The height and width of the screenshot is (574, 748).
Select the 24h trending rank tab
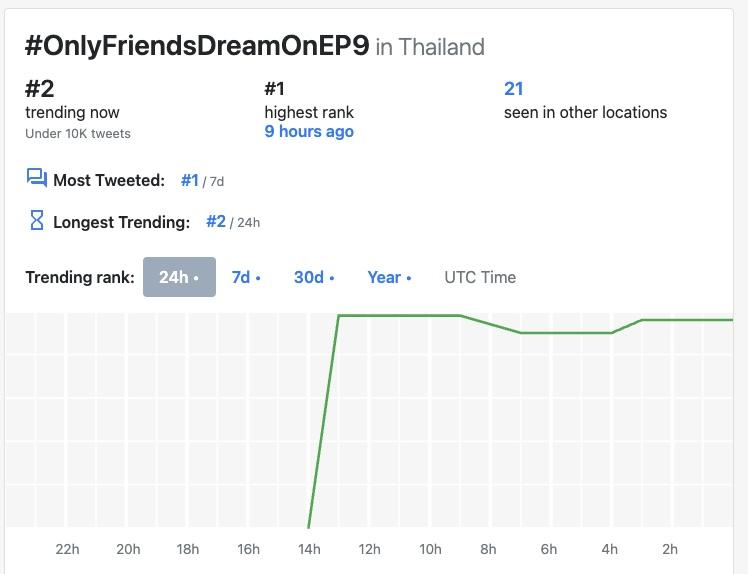point(179,277)
